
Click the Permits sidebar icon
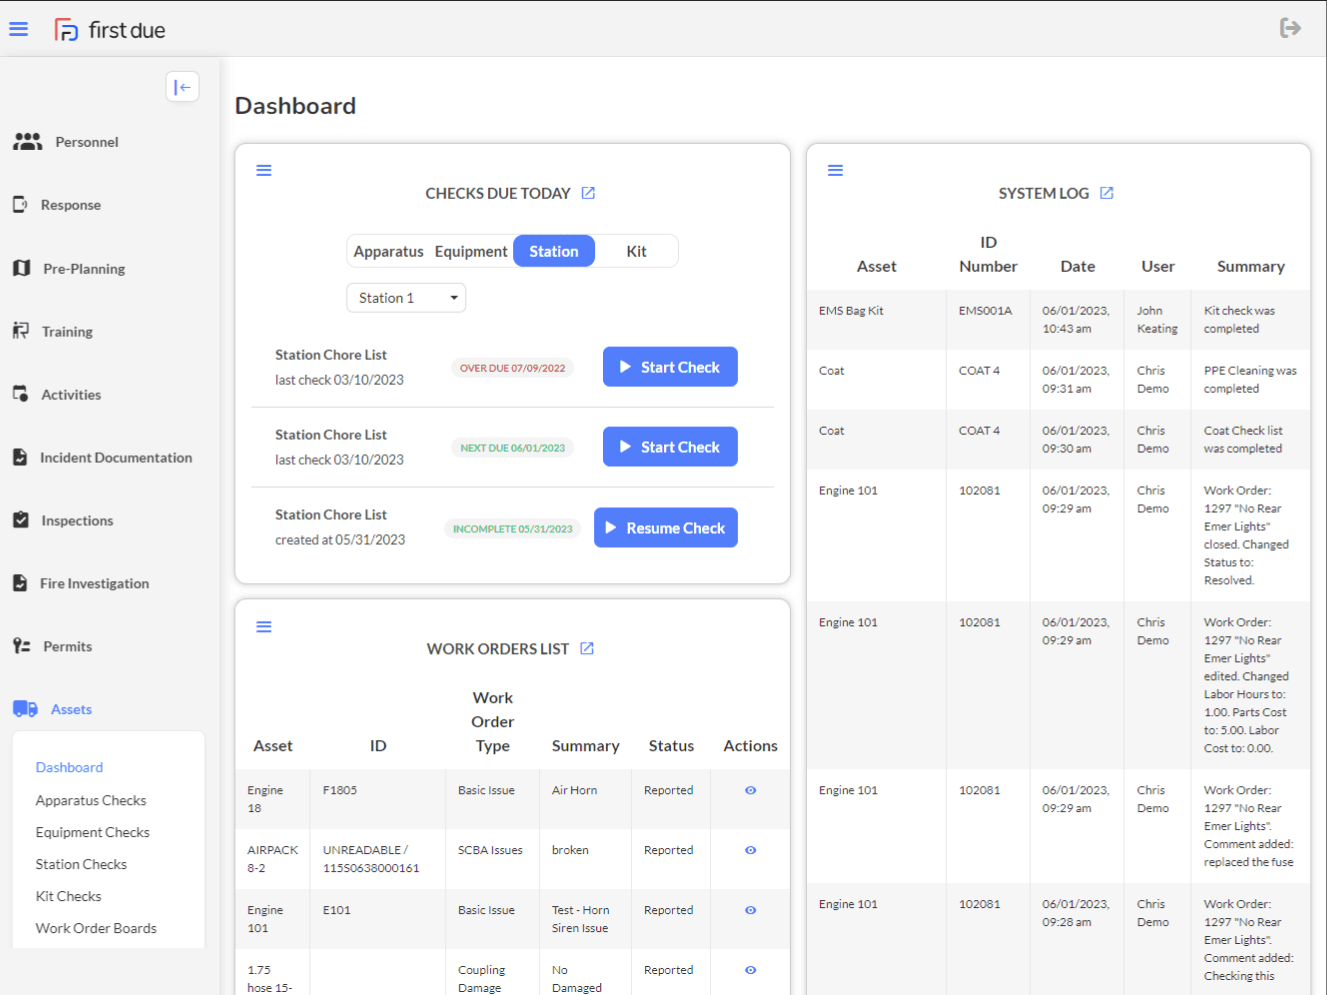(x=22, y=646)
